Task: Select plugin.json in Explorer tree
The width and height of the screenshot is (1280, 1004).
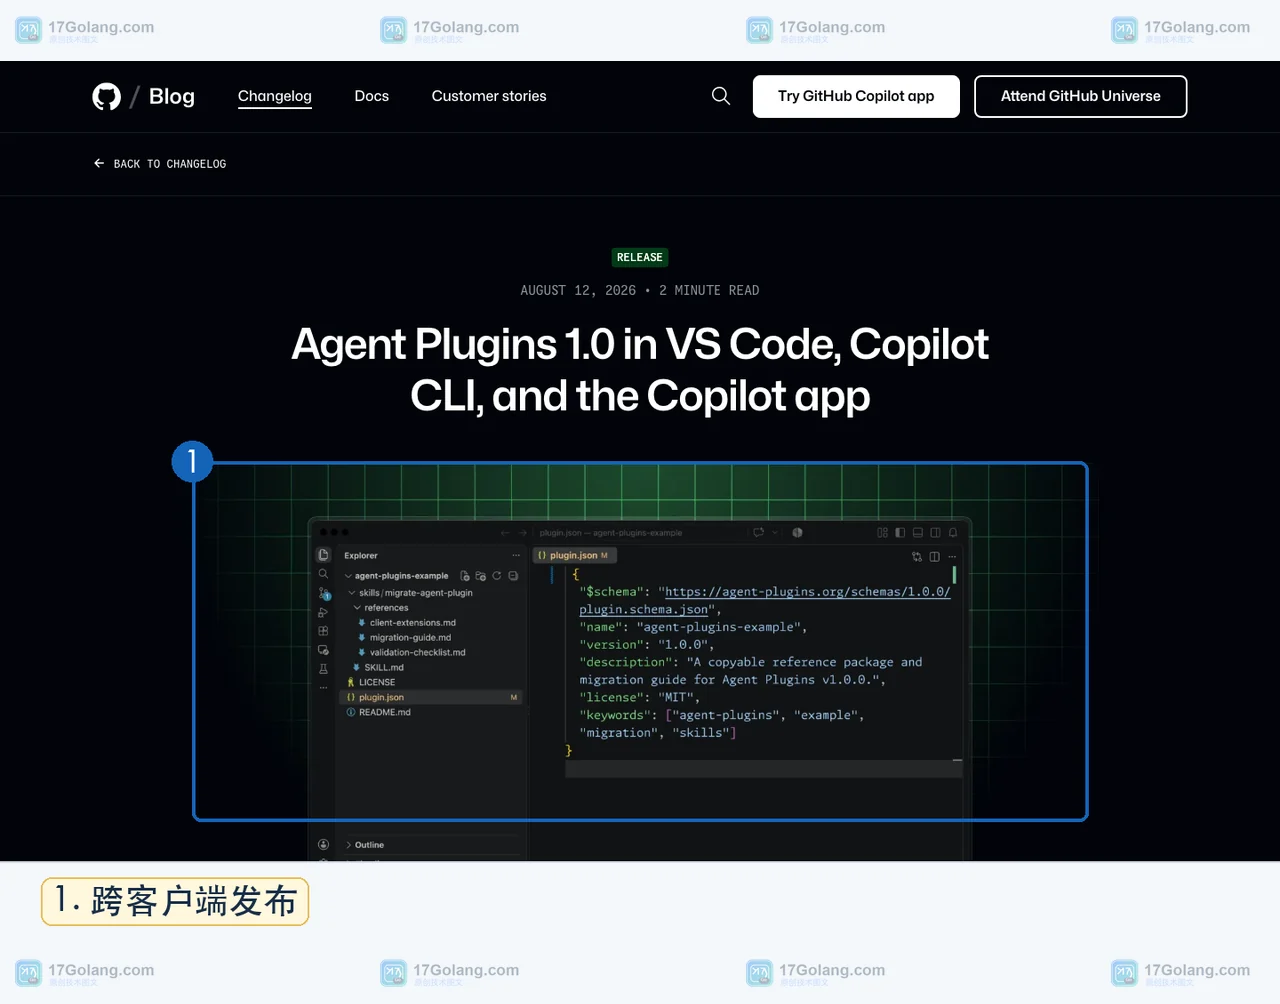Action: 433,697
